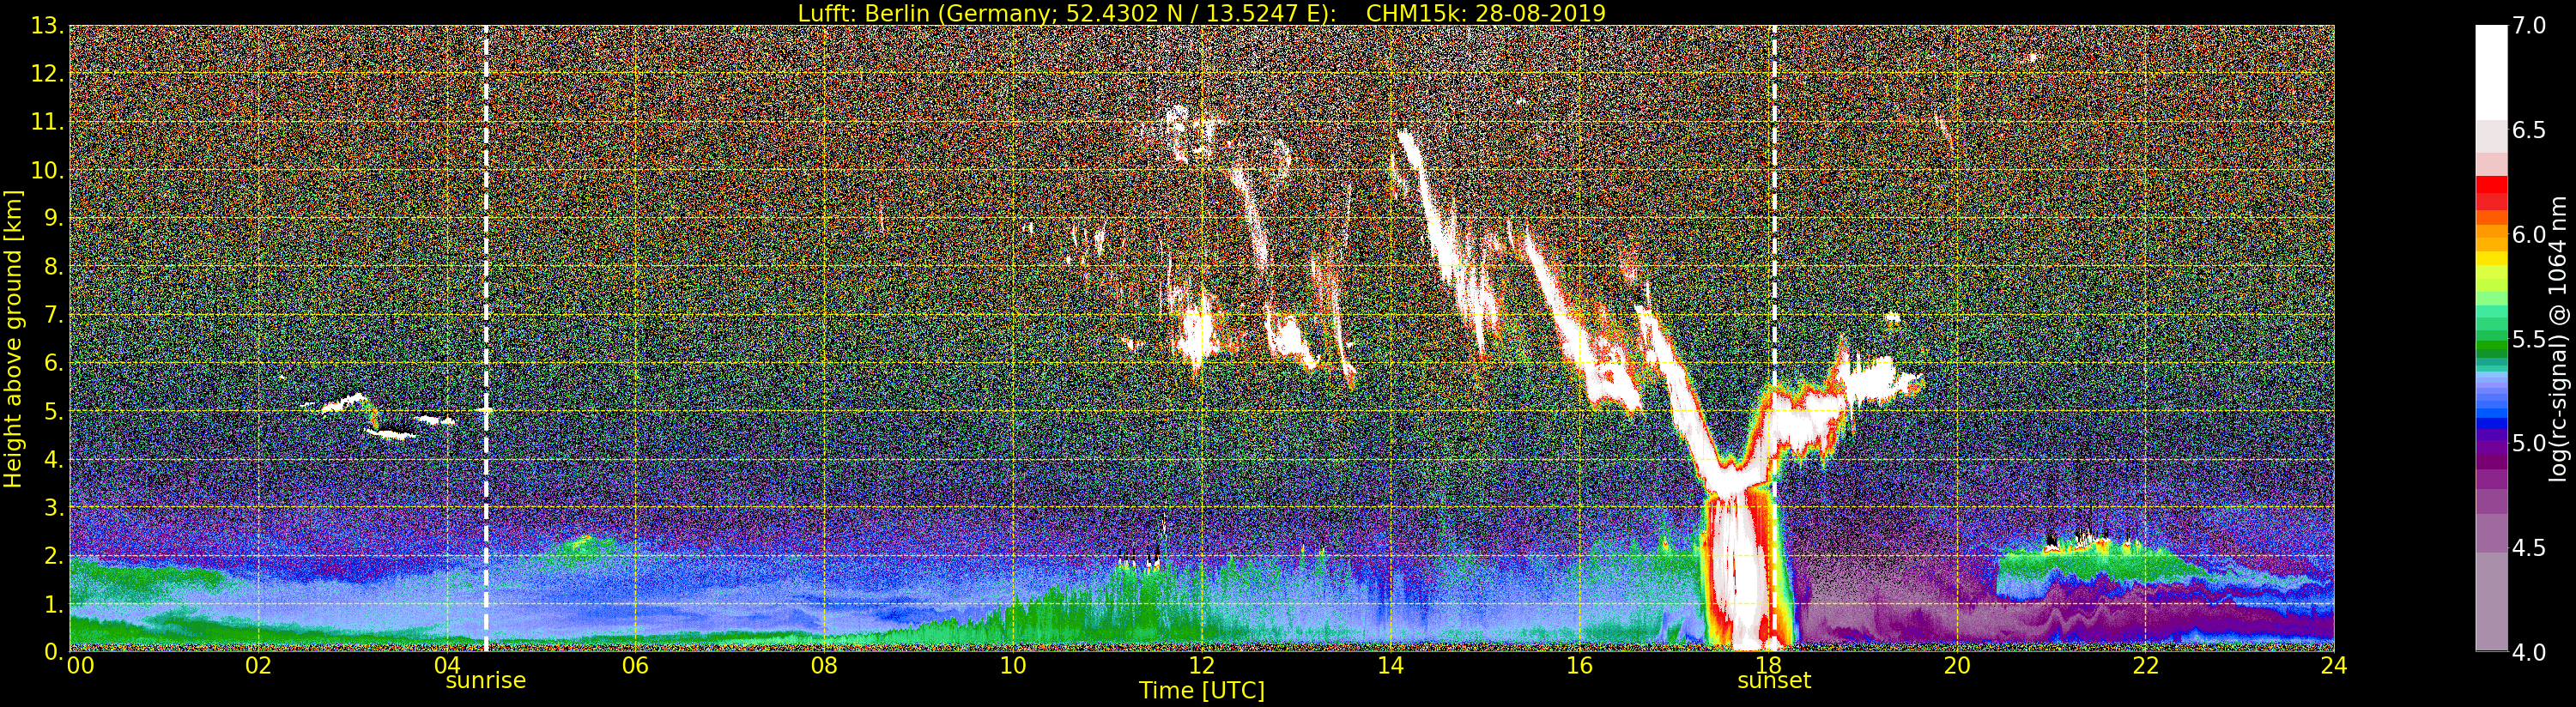Click the x-axis tick label '24'

[2333, 666]
